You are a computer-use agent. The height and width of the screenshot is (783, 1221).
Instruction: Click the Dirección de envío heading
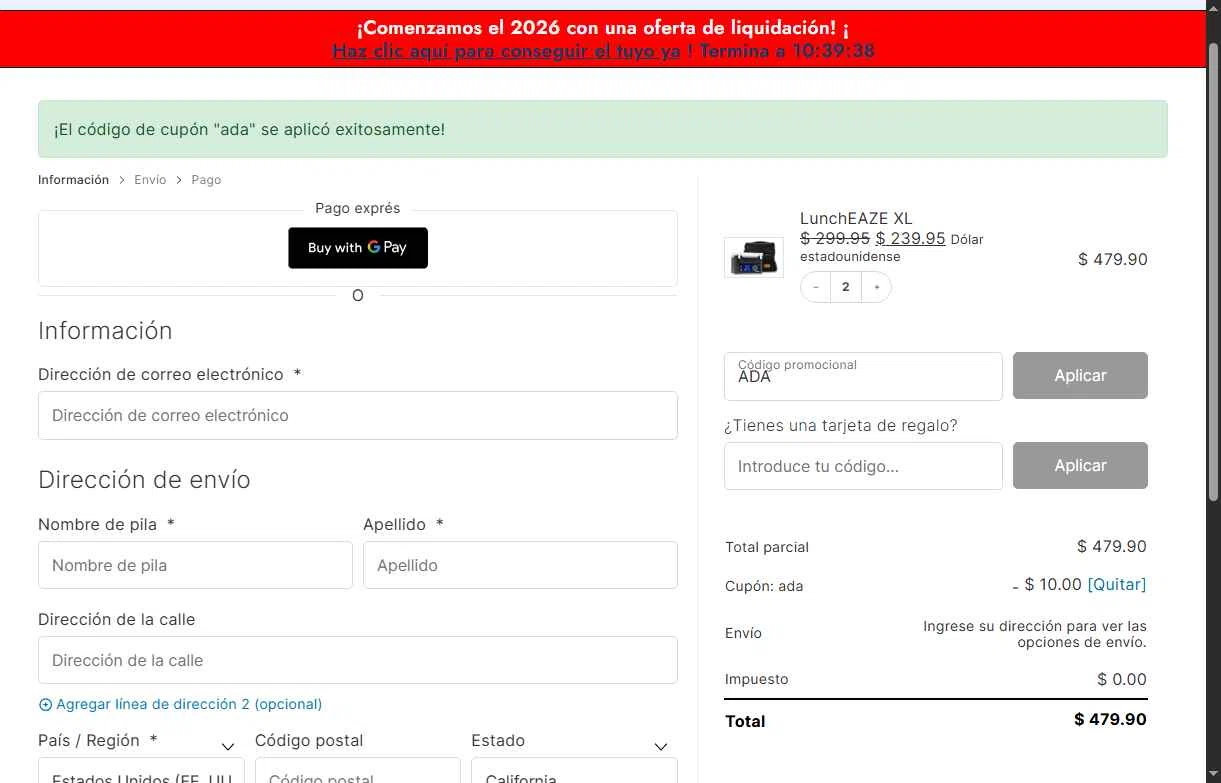click(x=144, y=480)
